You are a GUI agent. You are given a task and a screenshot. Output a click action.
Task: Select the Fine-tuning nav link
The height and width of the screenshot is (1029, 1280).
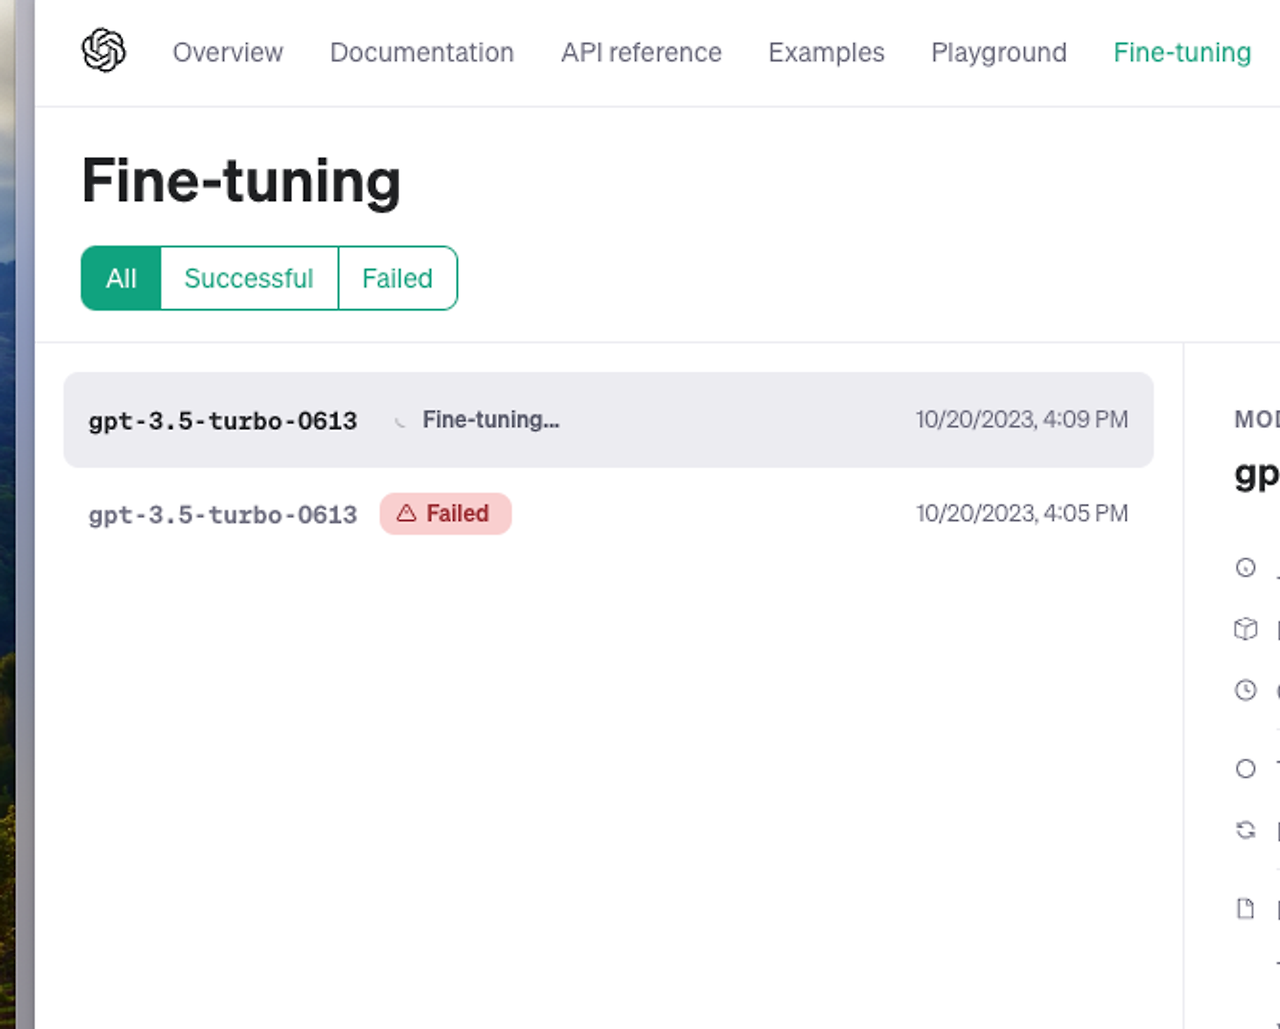(x=1182, y=52)
